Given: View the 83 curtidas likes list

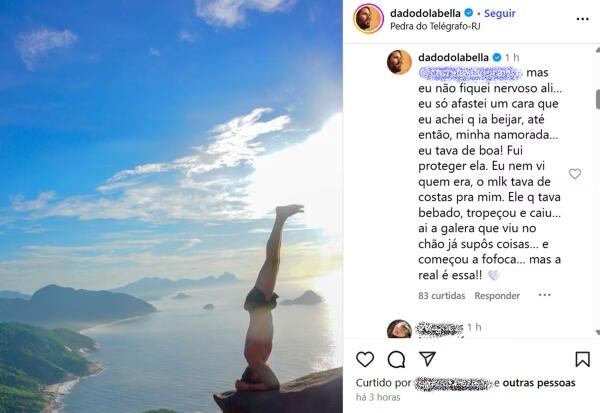Looking at the screenshot, I should tap(442, 295).
